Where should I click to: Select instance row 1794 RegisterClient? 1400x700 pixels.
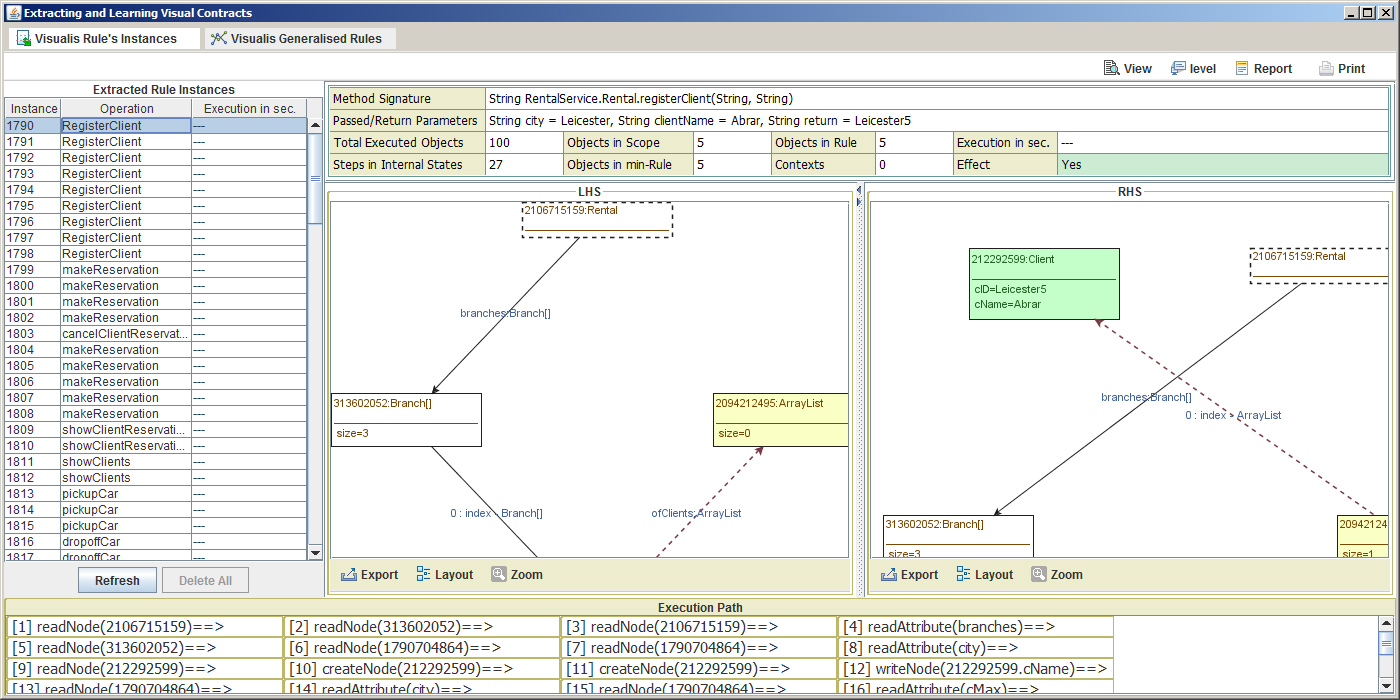click(156, 190)
